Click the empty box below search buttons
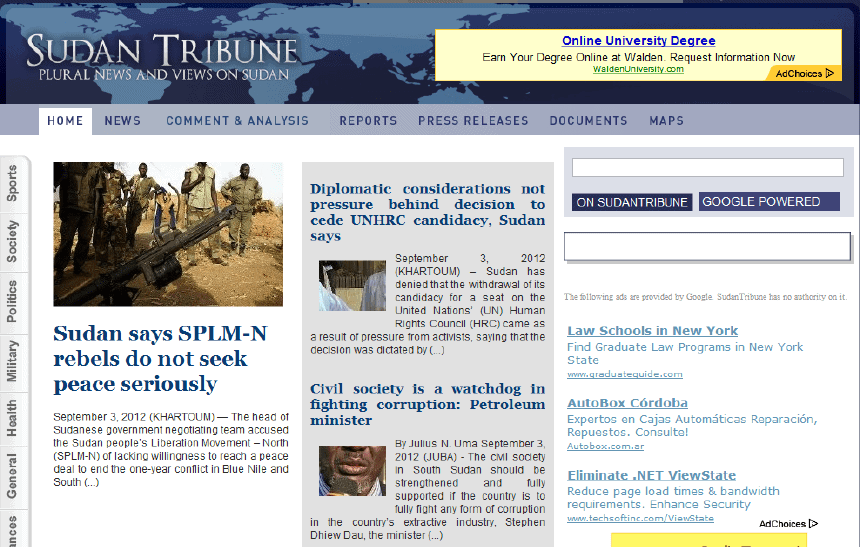860x547 pixels. [708, 246]
